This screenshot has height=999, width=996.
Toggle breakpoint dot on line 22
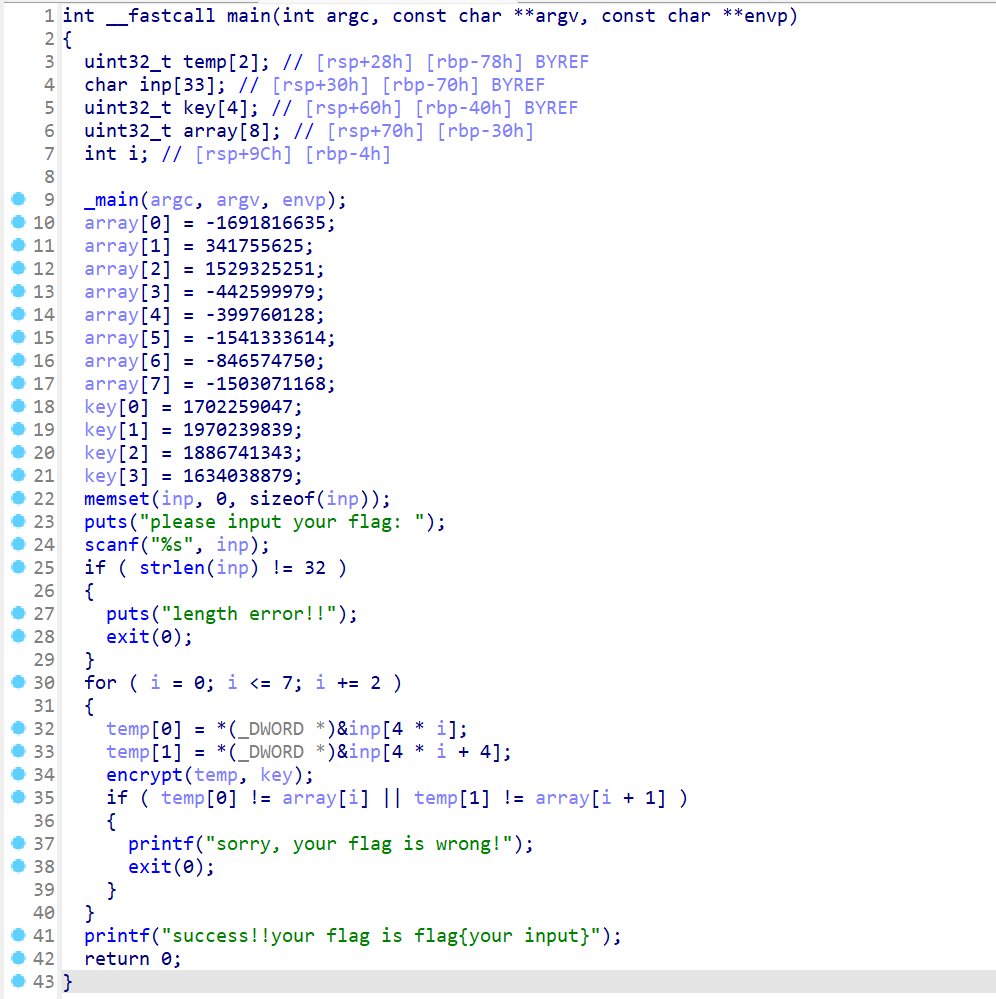point(18,498)
